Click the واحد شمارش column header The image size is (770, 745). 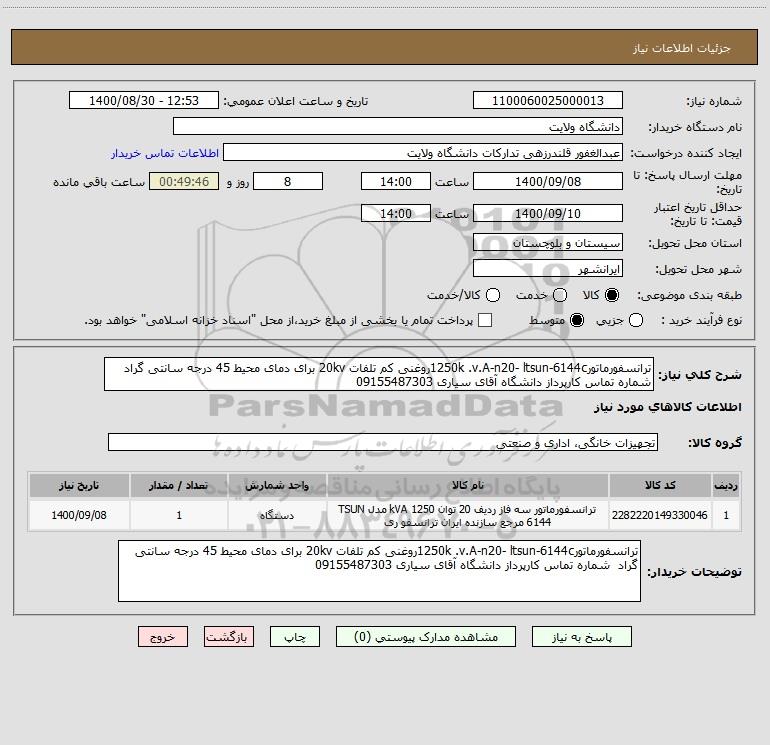(277, 486)
